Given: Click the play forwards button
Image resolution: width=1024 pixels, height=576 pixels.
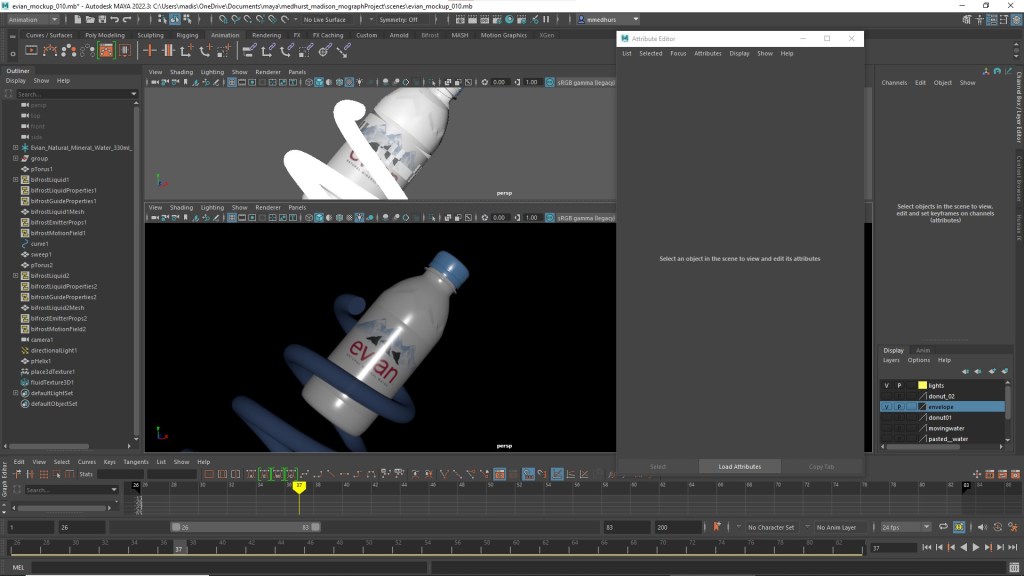Looking at the screenshot, I should click(976, 547).
